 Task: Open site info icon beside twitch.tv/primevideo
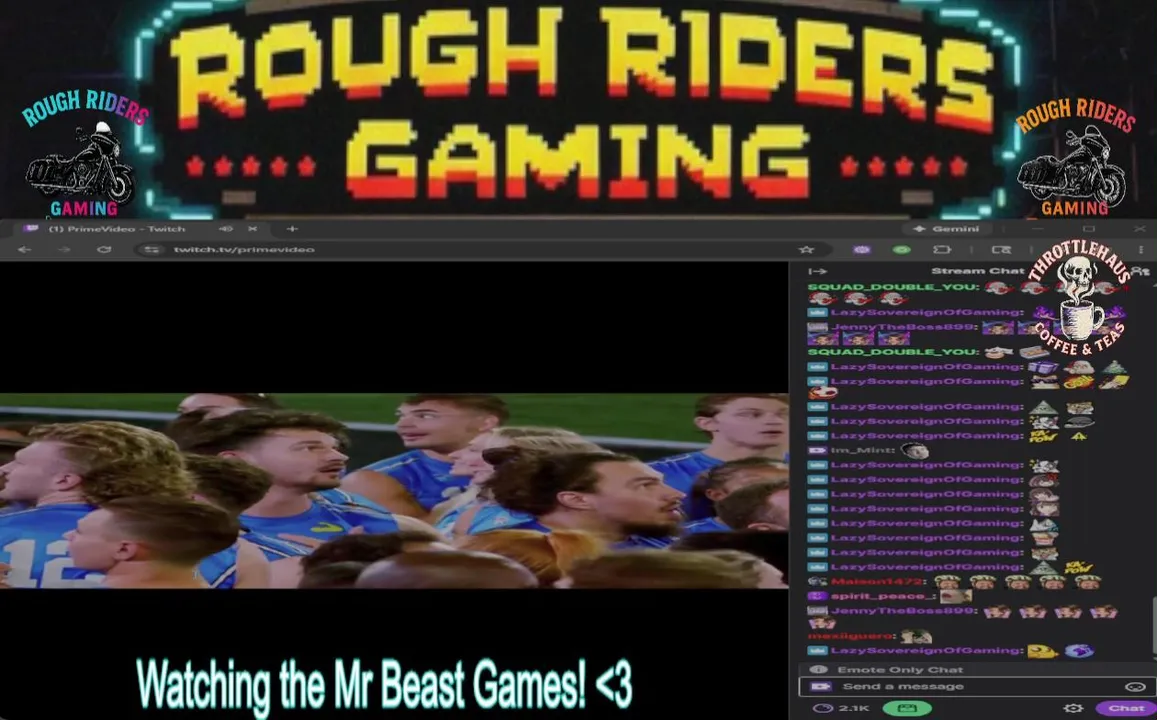click(x=152, y=249)
